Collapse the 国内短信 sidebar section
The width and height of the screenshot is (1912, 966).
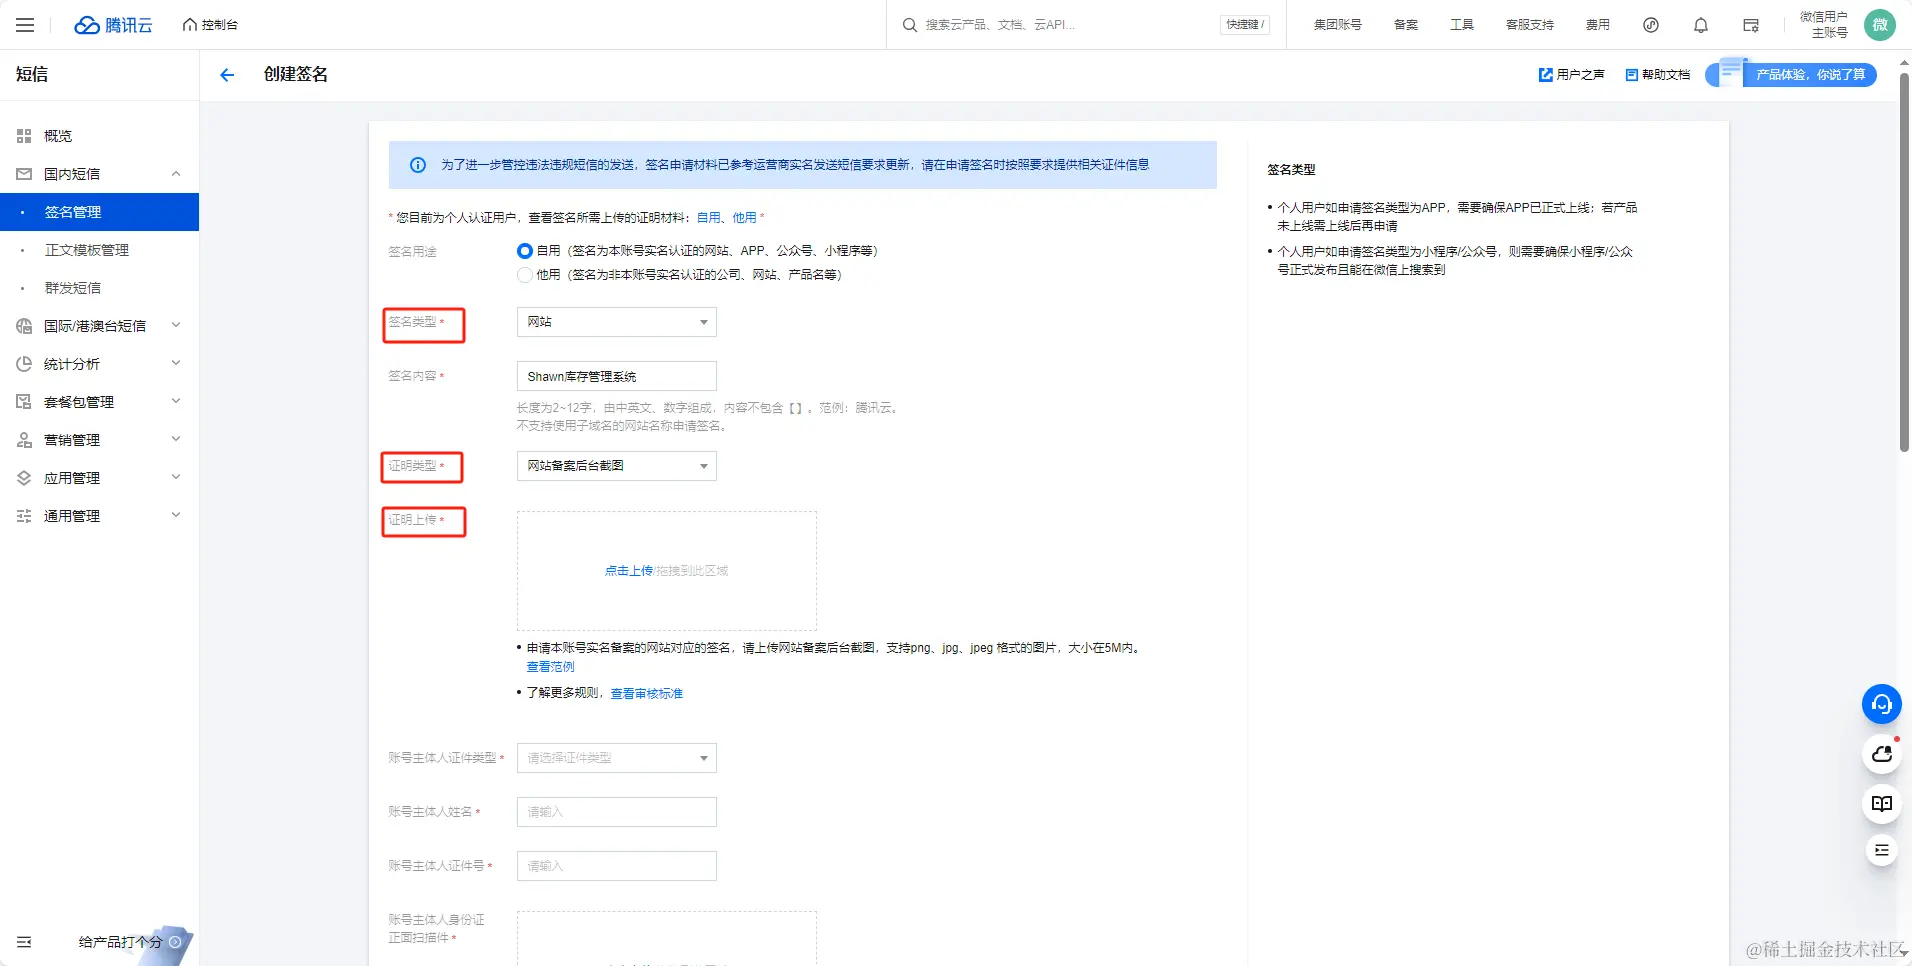176,174
